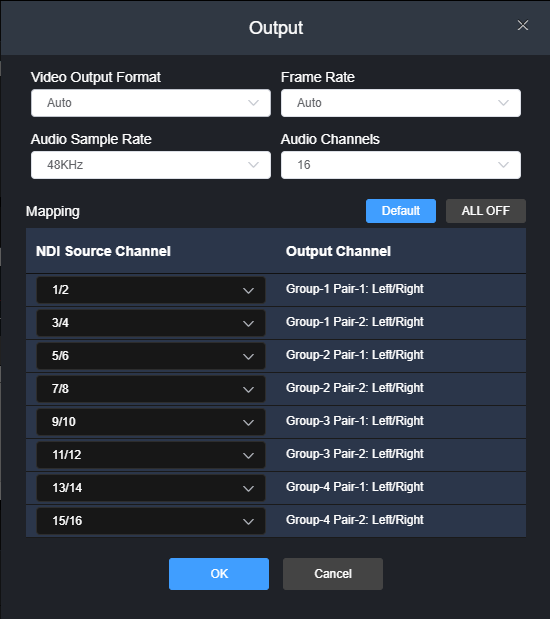Close the Output dialog with X icon

[x=523, y=25]
